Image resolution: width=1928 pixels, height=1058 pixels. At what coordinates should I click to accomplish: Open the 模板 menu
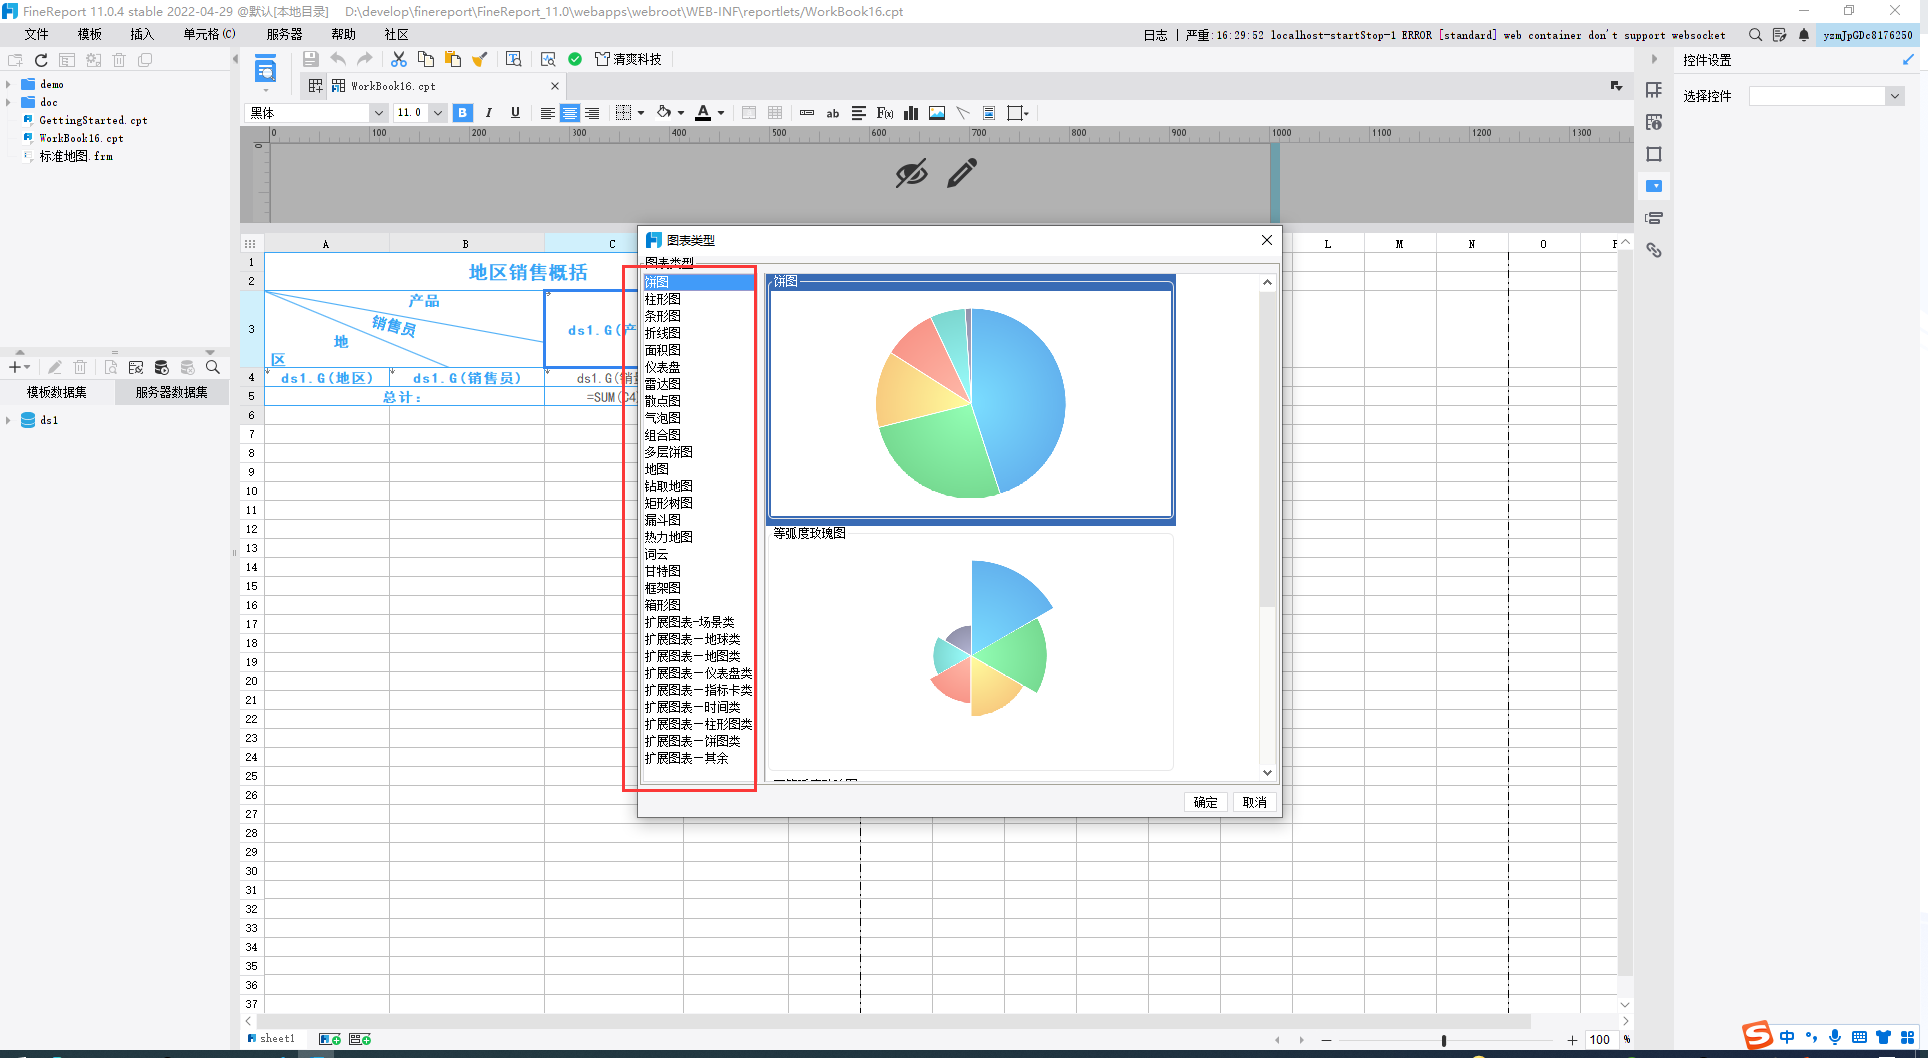90,34
